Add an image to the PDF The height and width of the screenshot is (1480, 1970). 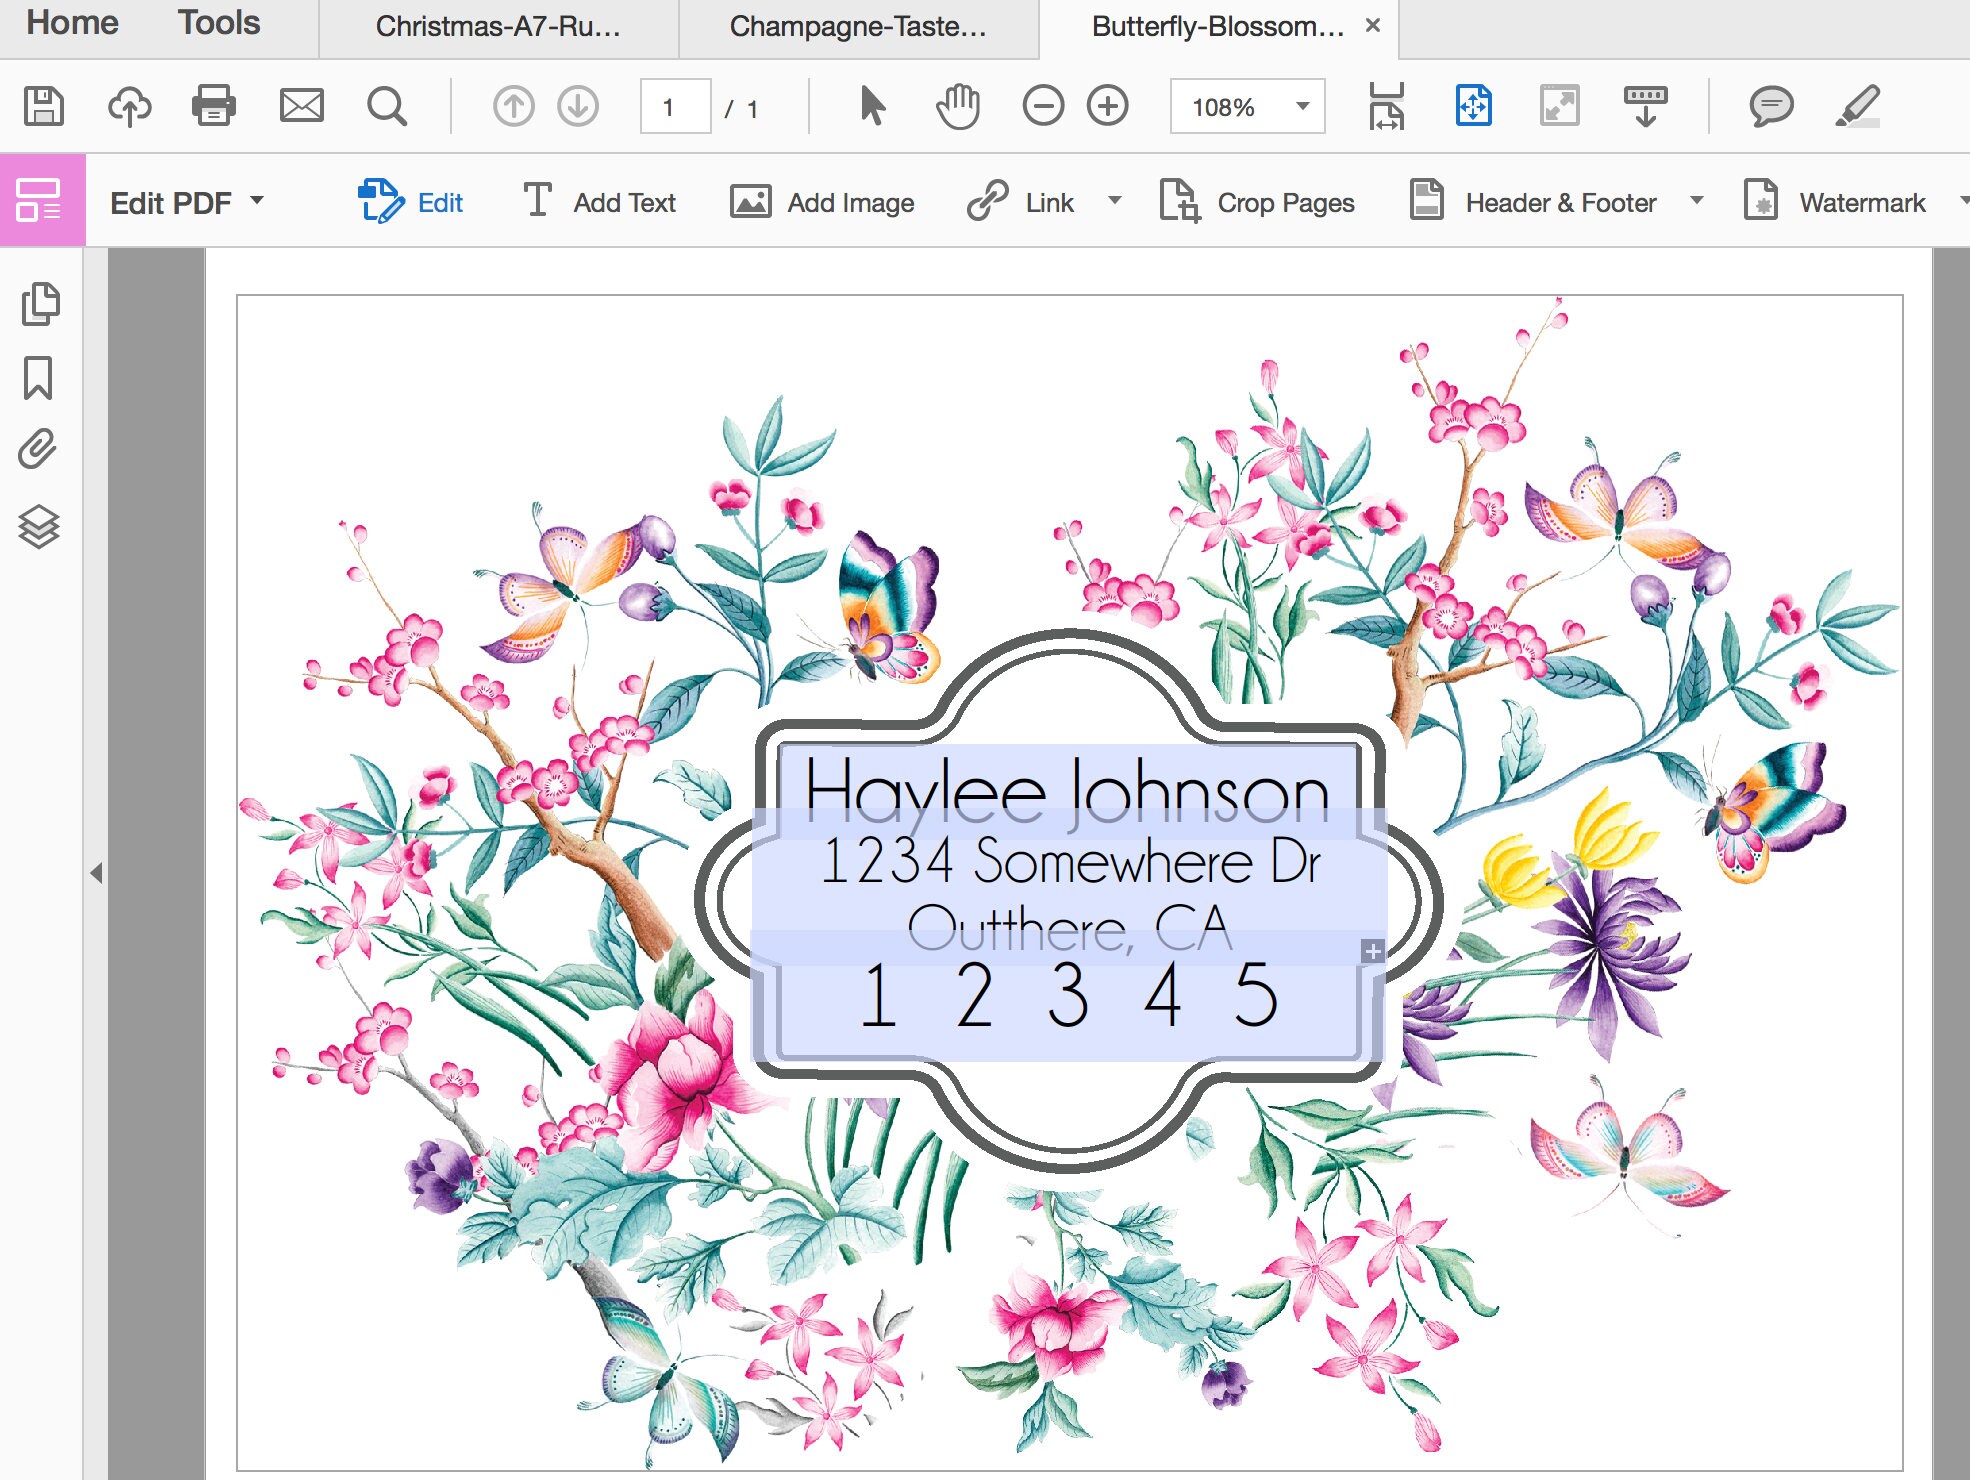tap(823, 201)
